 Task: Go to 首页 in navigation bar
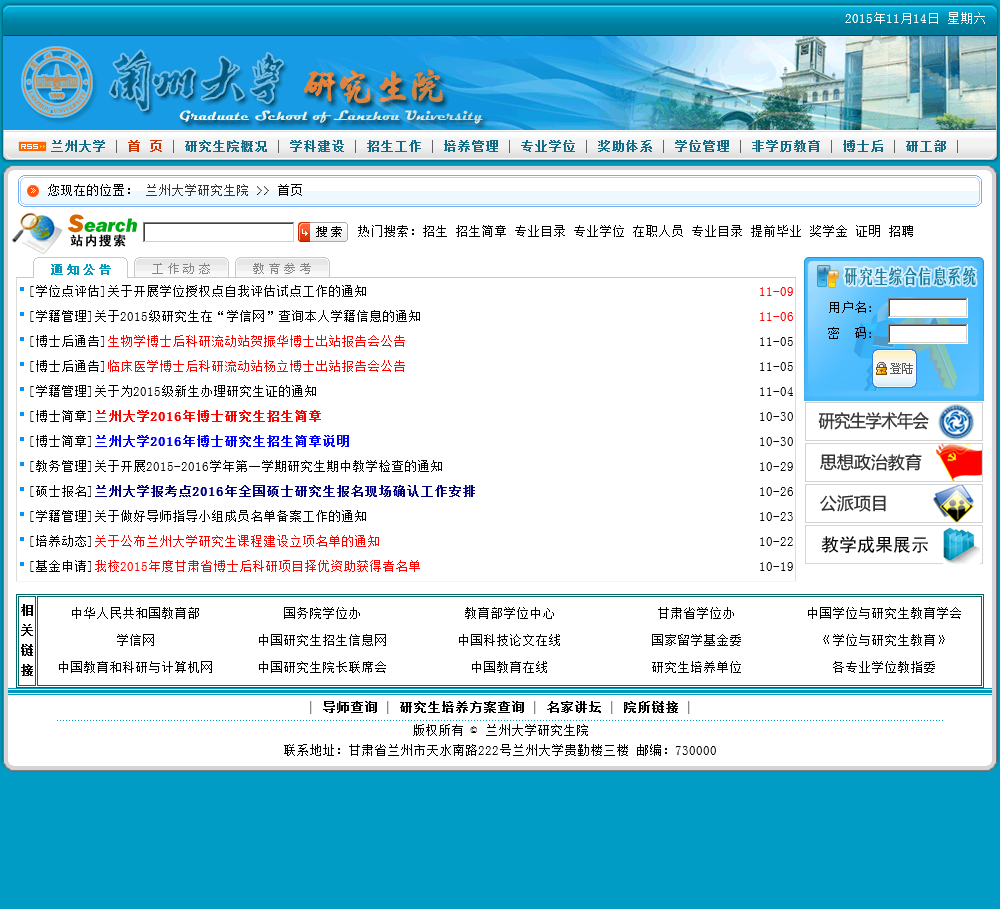coord(145,146)
